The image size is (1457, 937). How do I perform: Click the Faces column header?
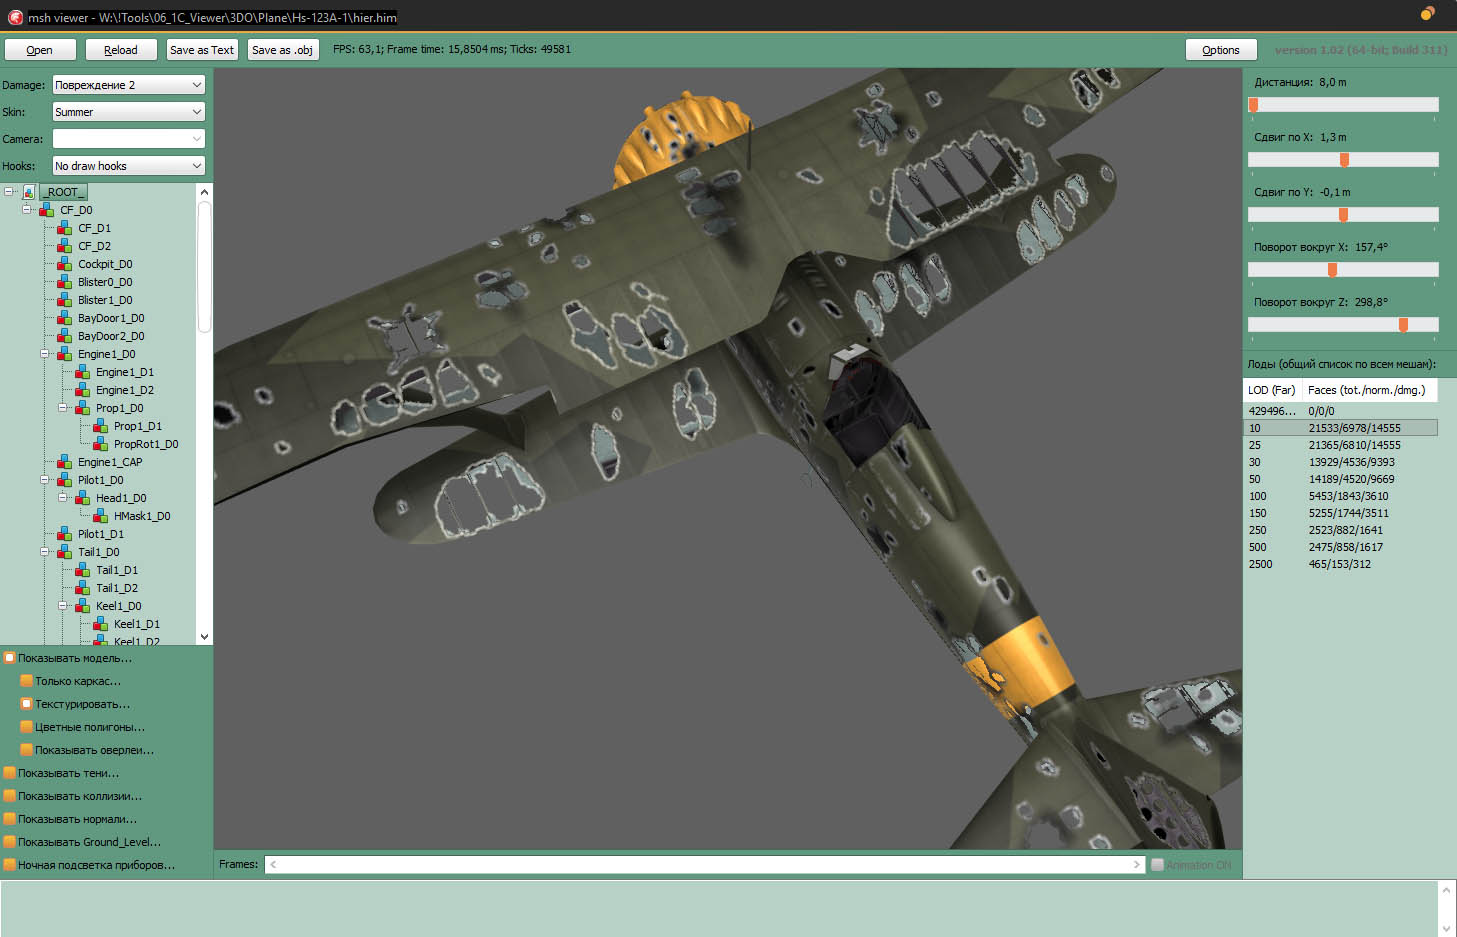1366,390
